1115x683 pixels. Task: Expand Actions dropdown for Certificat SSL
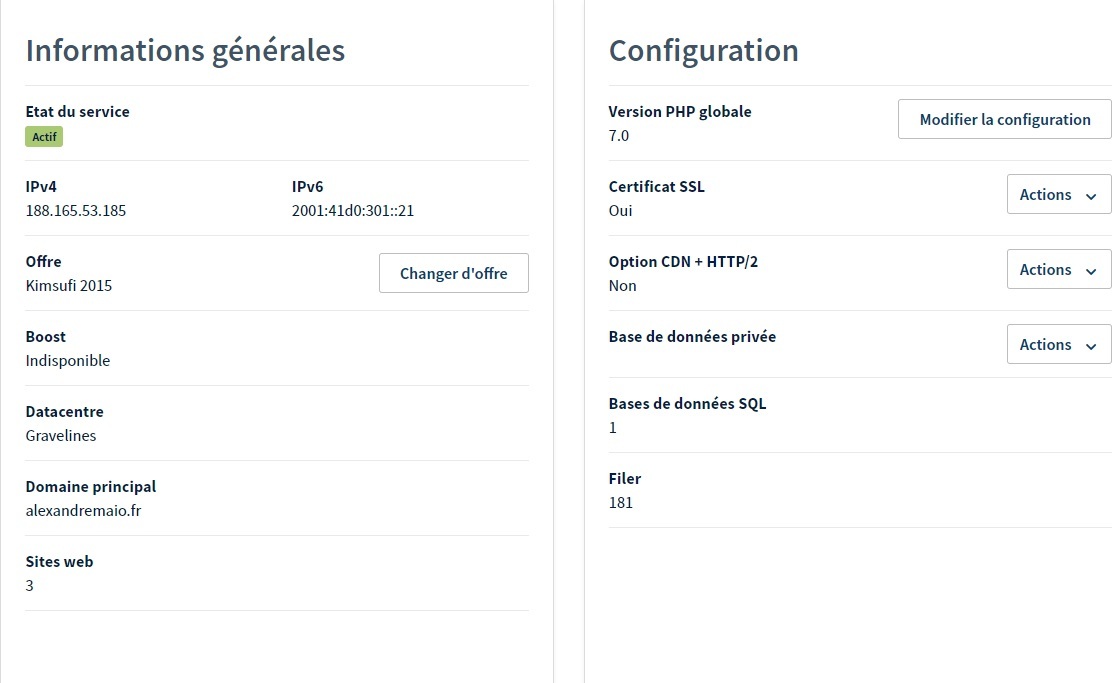coord(1058,195)
